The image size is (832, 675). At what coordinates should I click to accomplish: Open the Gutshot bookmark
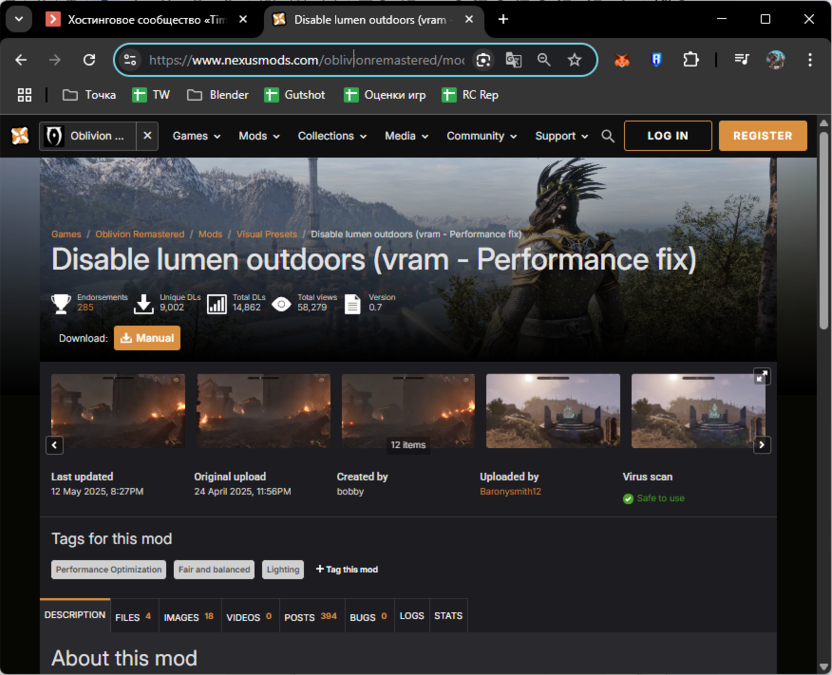294,95
